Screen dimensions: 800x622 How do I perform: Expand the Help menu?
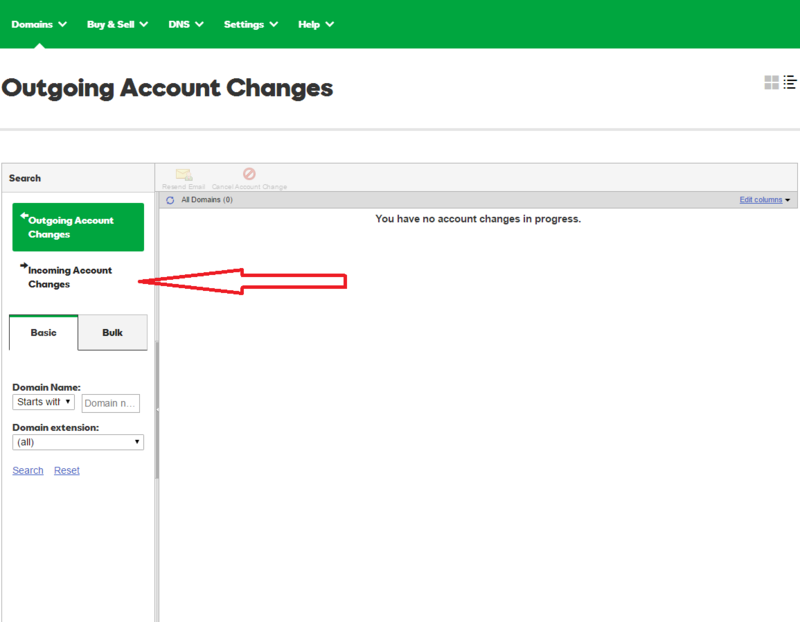tap(316, 24)
